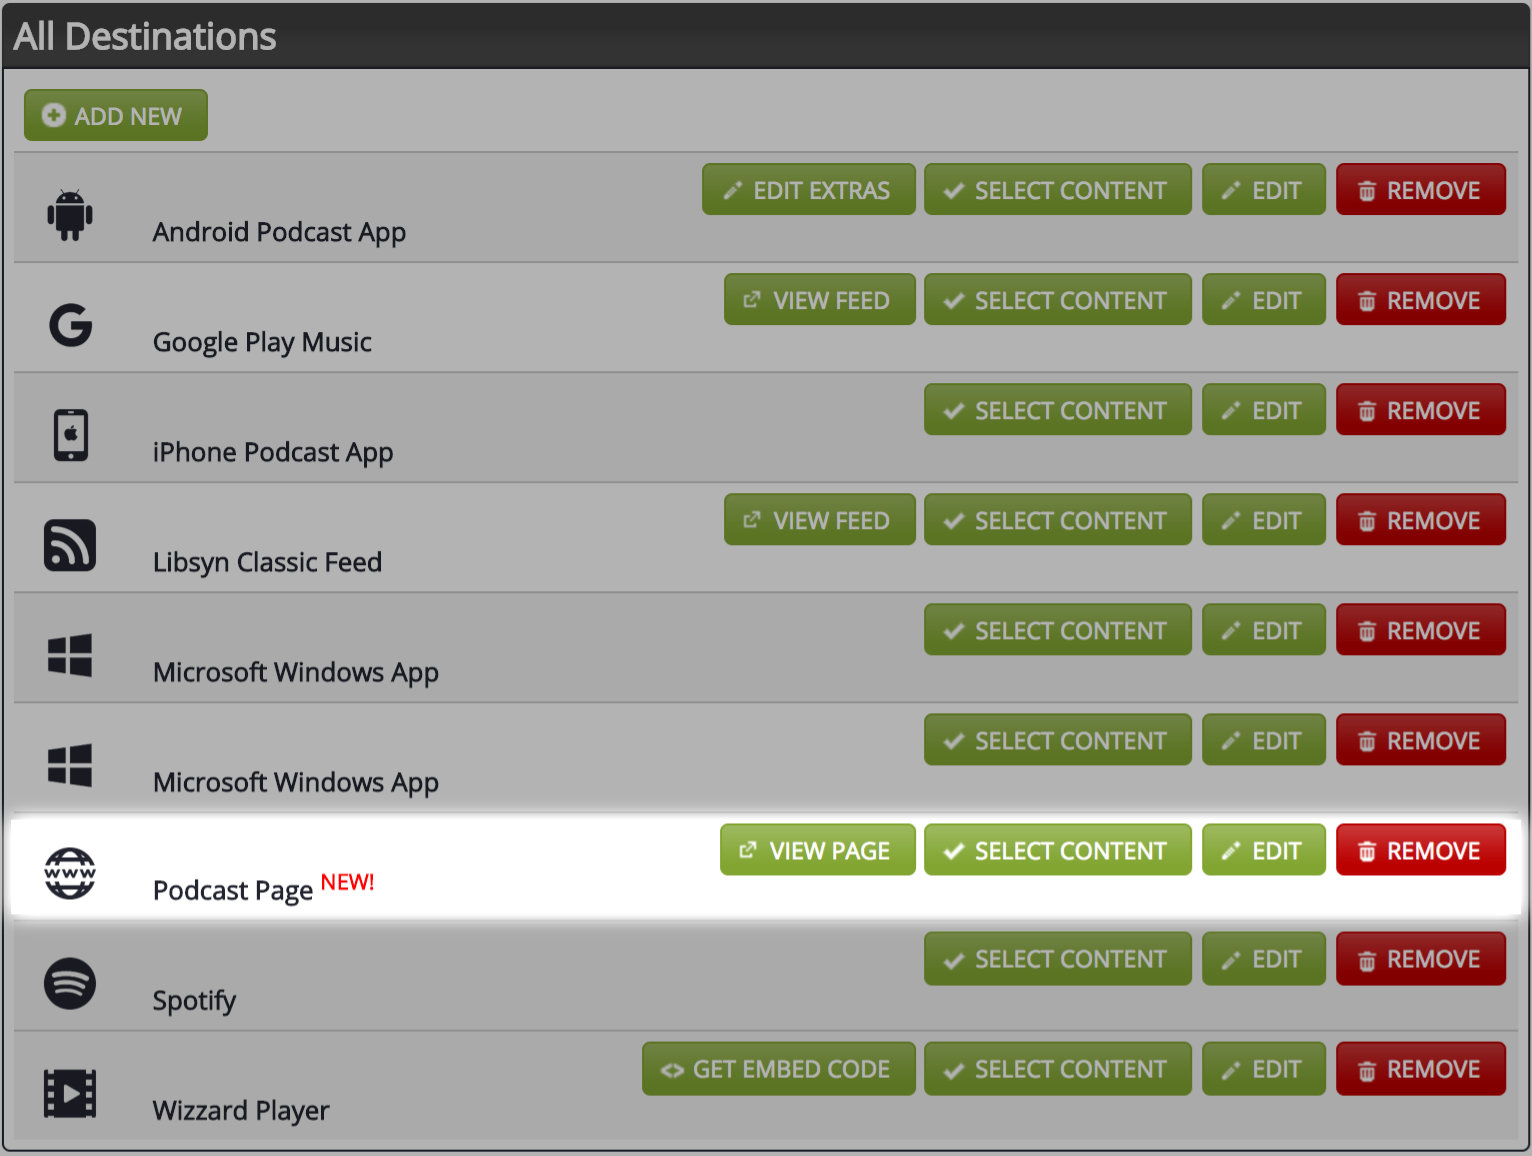Remove the iPhone Podcast App destination
The image size is (1532, 1156).
click(x=1421, y=409)
